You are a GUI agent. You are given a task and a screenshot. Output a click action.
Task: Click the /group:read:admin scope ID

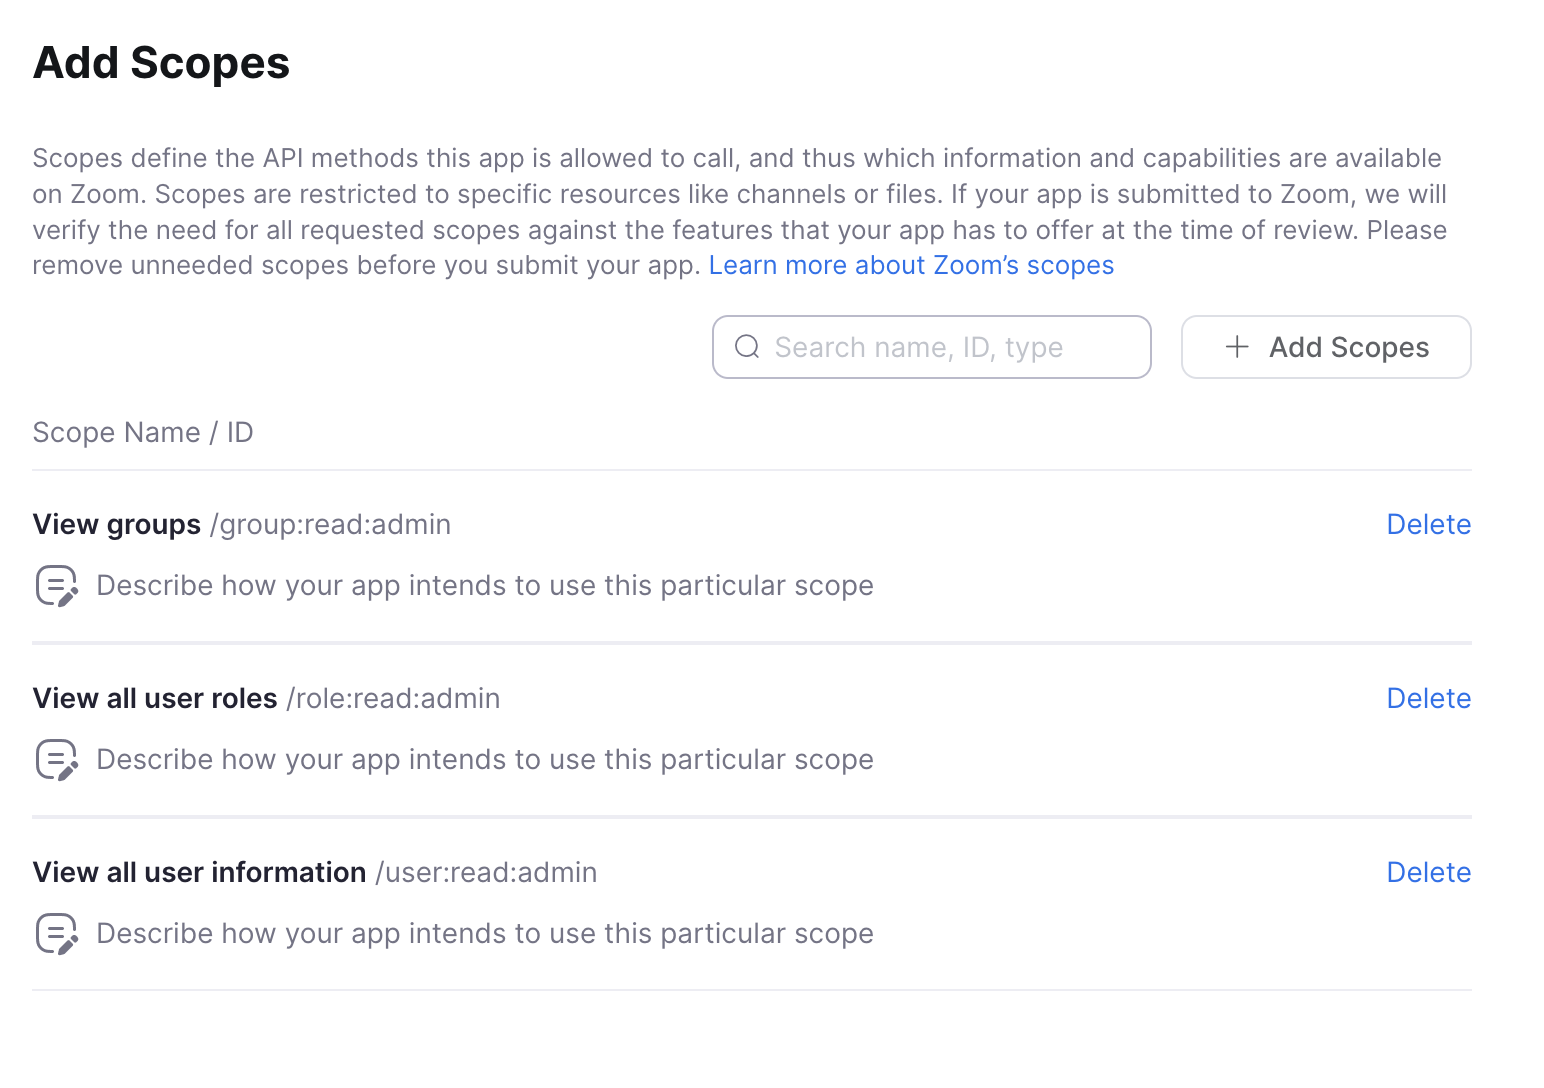click(x=330, y=525)
